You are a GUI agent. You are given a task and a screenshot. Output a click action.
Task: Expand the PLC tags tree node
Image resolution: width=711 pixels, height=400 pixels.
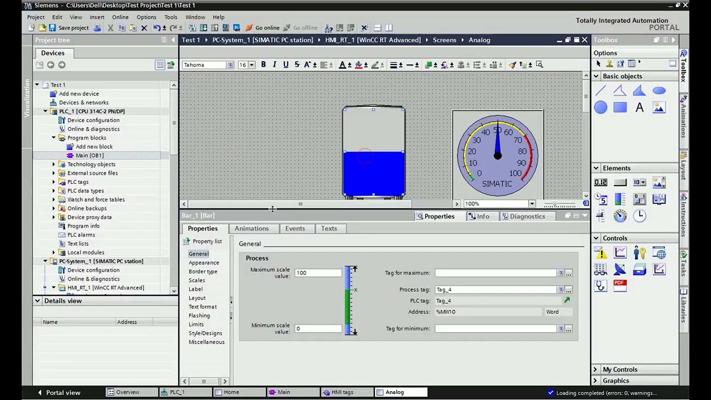point(54,182)
